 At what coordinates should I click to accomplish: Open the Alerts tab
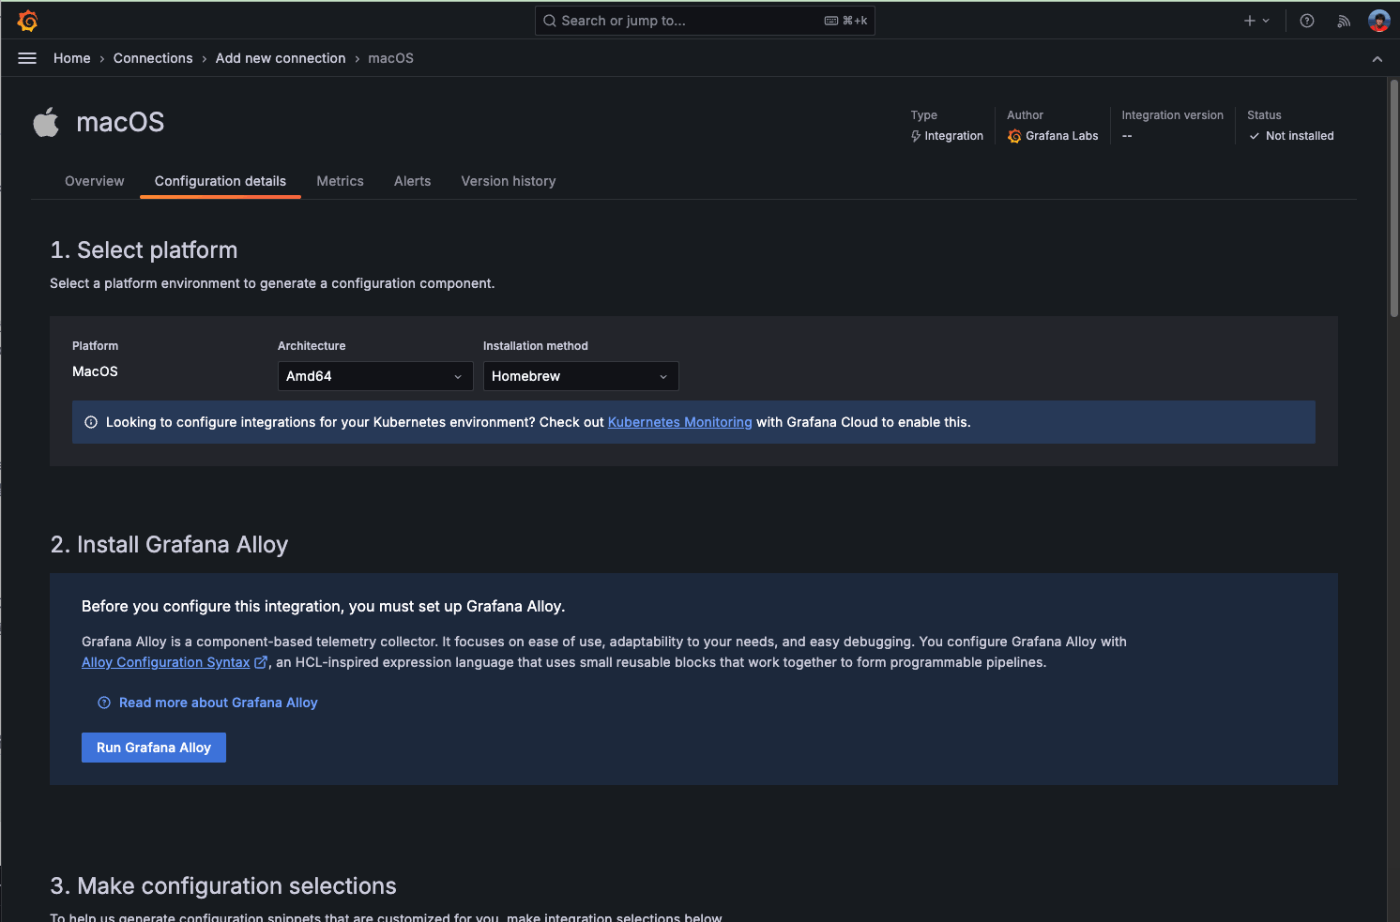coord(412,181)
